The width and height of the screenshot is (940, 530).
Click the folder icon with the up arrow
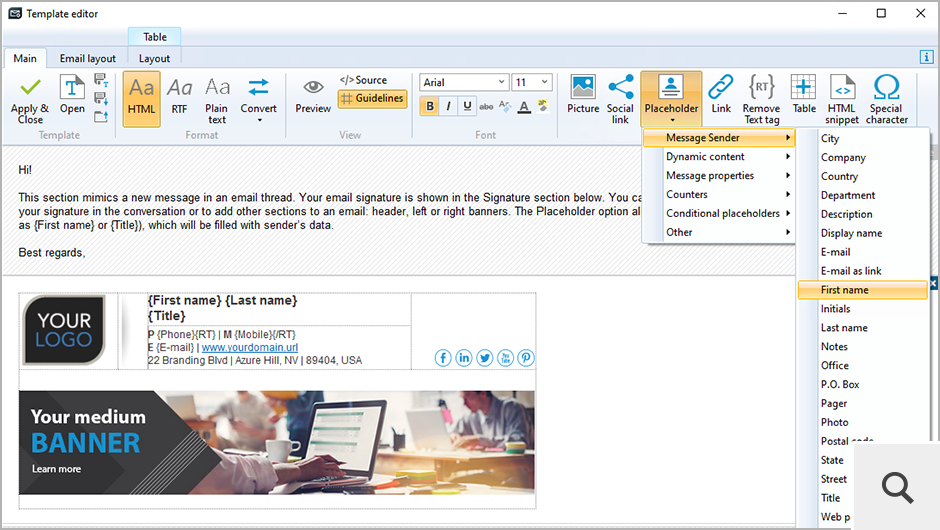pyautogui.click(x=101, y=116)
